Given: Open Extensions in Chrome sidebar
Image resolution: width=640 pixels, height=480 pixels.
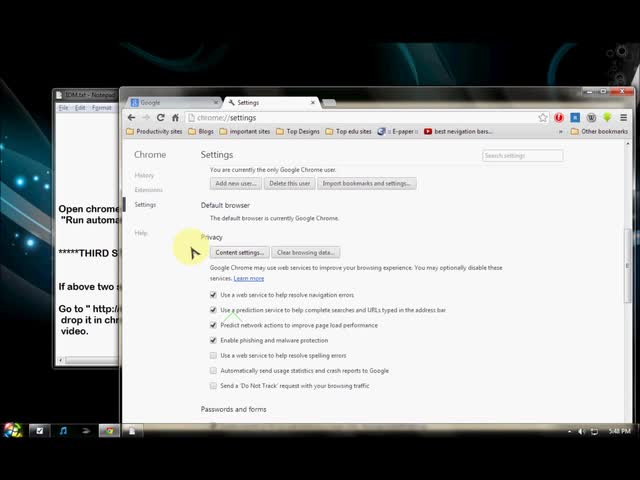Looking at the screenshot, I should [x=149, y=190].
